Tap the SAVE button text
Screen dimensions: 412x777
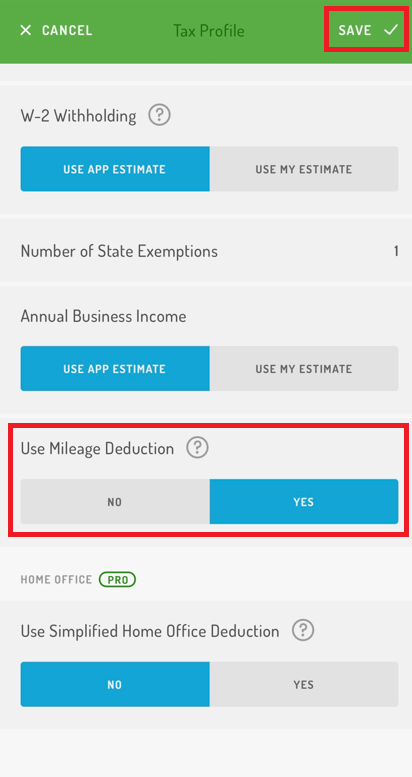[355, 30]
